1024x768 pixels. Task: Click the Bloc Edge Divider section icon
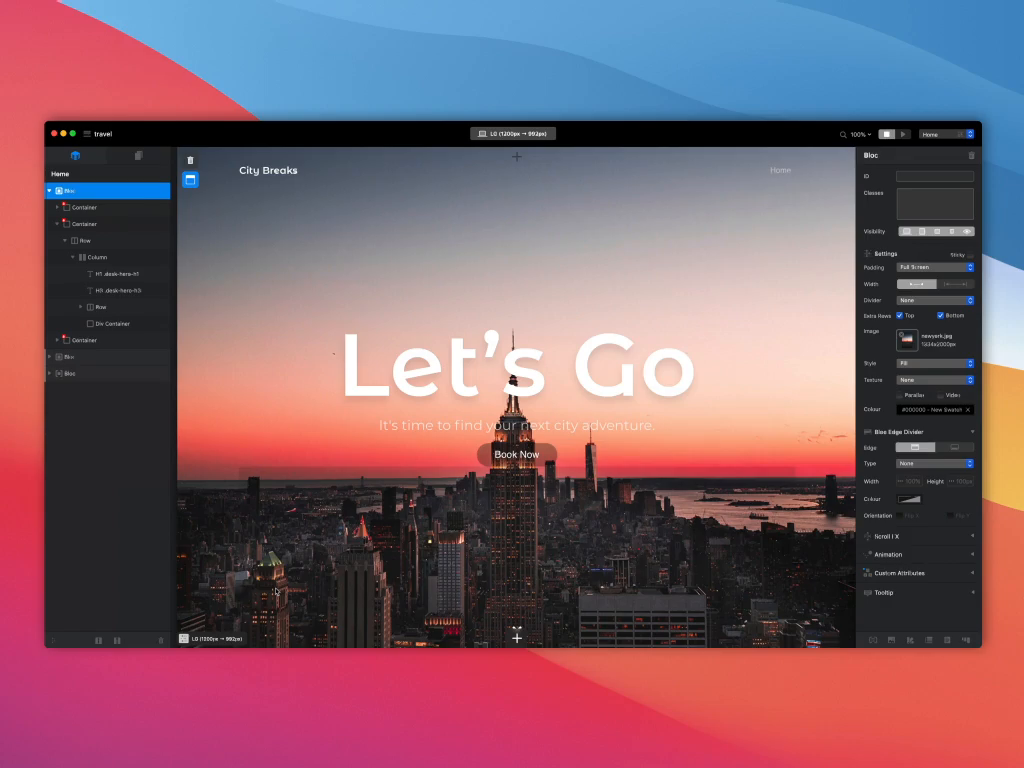click(867, 432)
